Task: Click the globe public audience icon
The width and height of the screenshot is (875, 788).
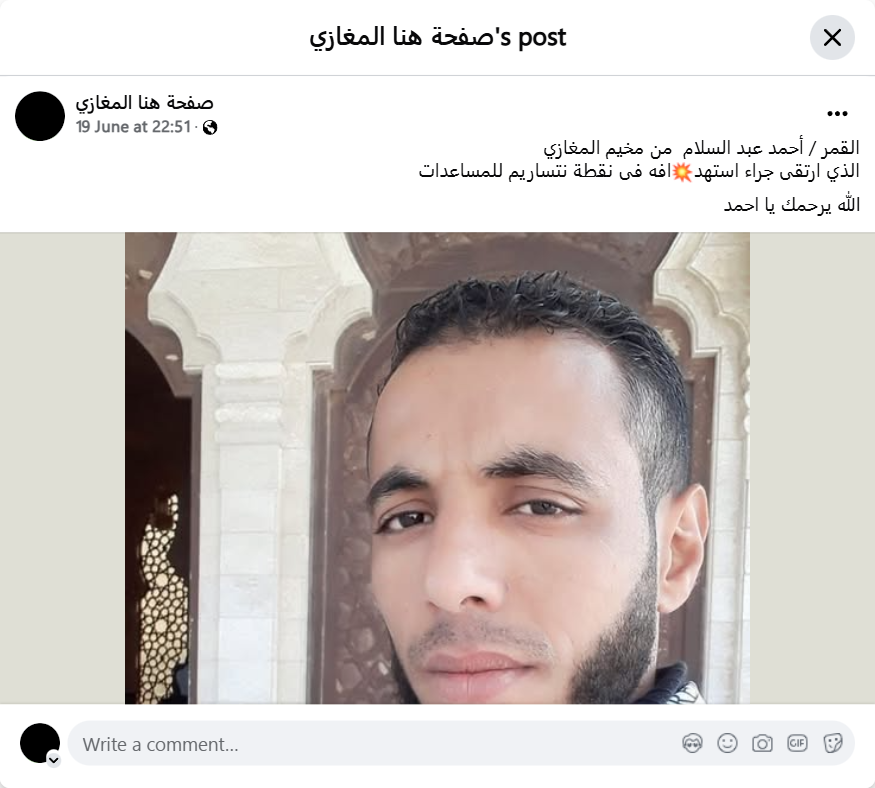Action: click(210, 128)
